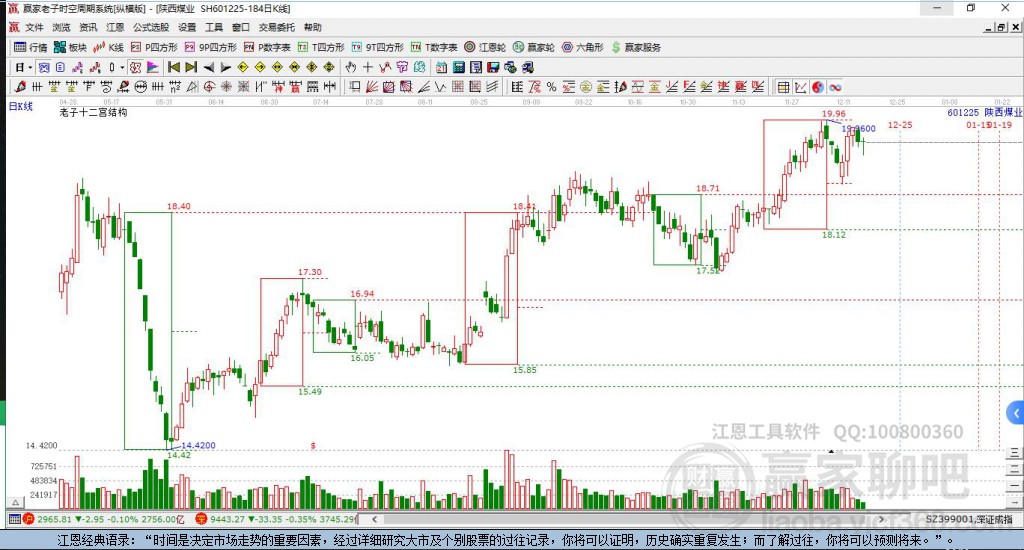Click the SZ399001 深证成指 status entry

tap(968, 519)
